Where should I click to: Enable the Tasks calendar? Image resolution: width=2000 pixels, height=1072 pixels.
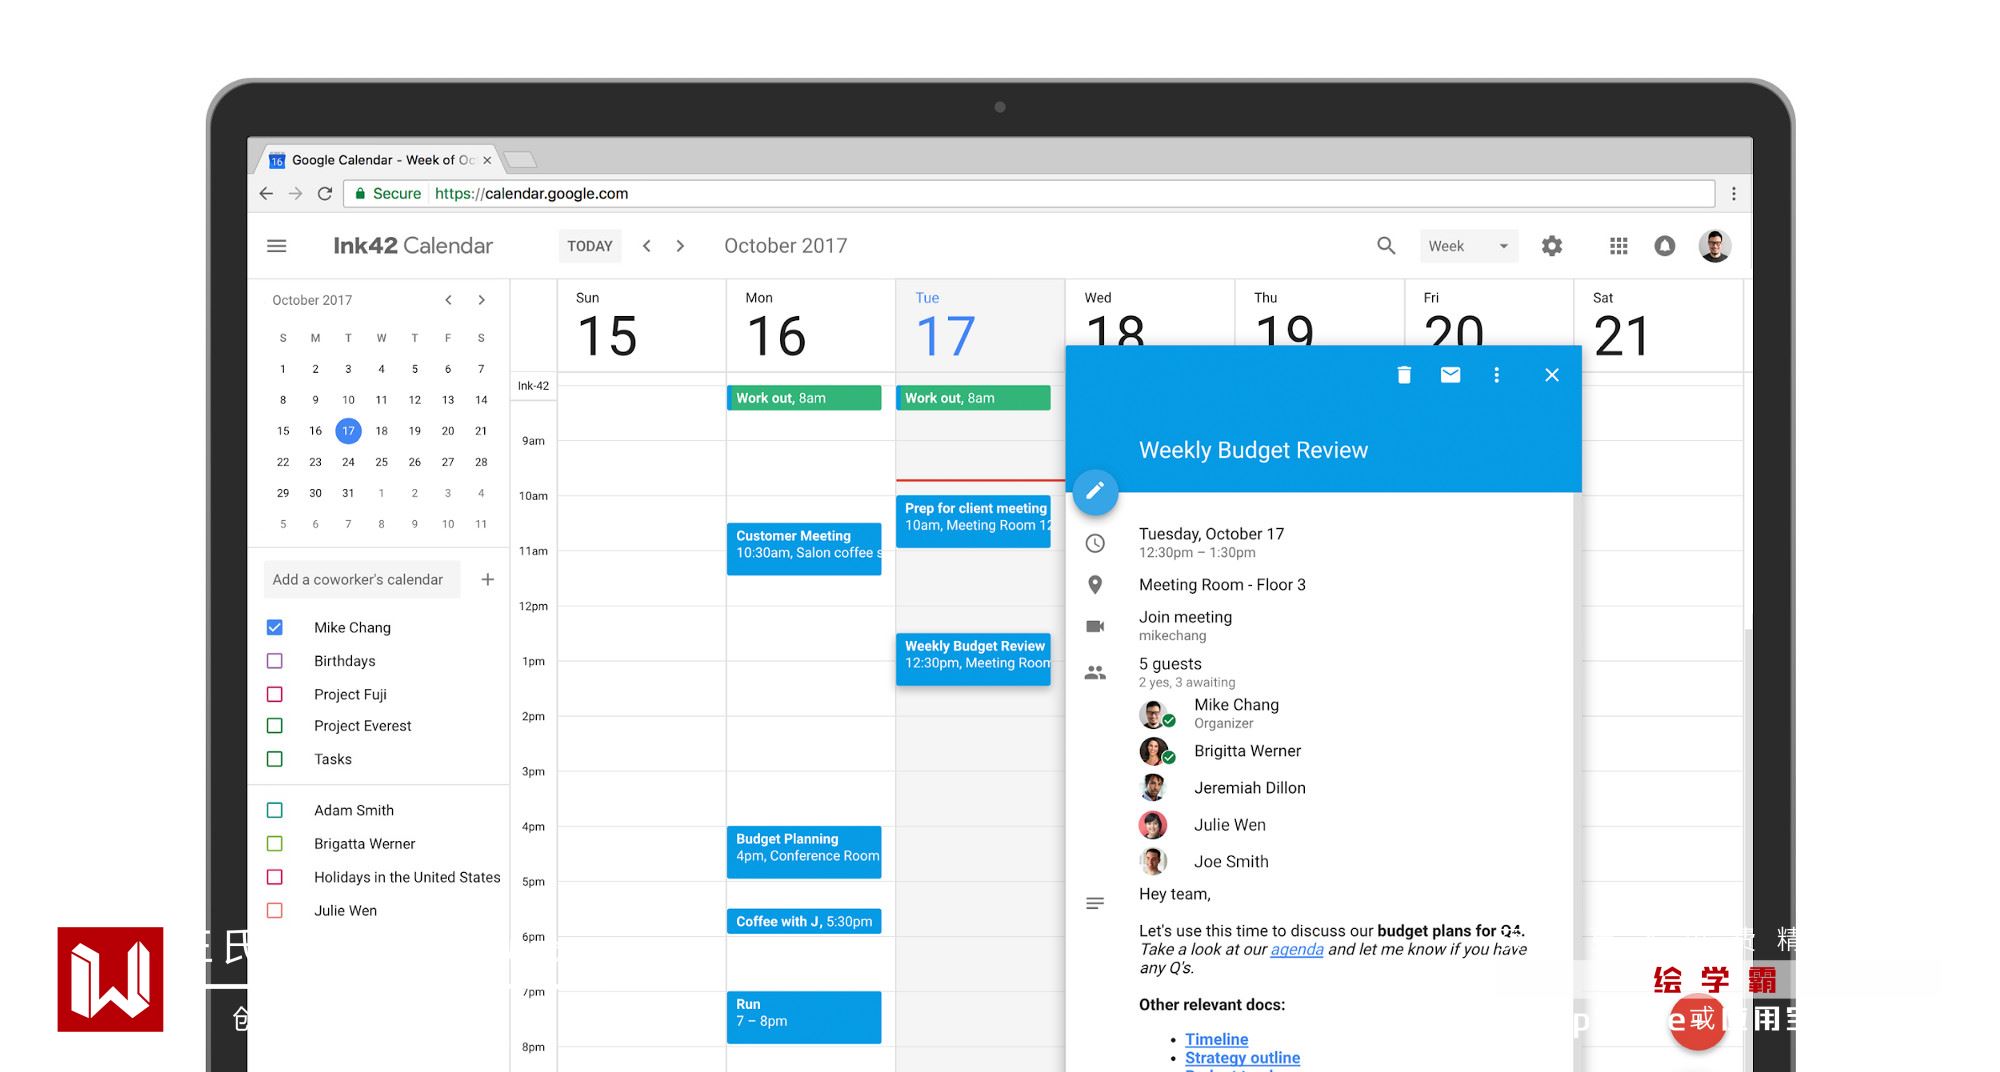click(275, 759)
